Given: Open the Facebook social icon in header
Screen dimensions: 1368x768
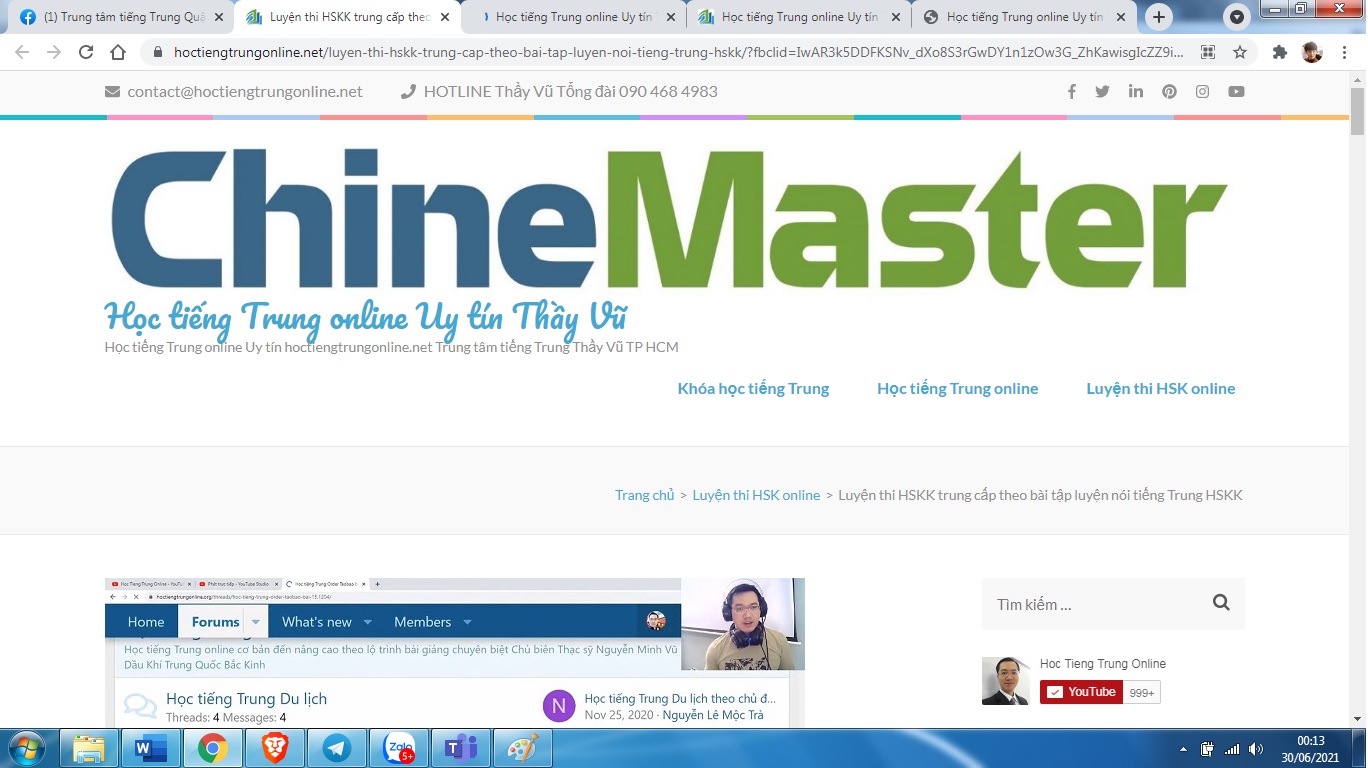Looking at the screenshot, I should [1071, 92].
